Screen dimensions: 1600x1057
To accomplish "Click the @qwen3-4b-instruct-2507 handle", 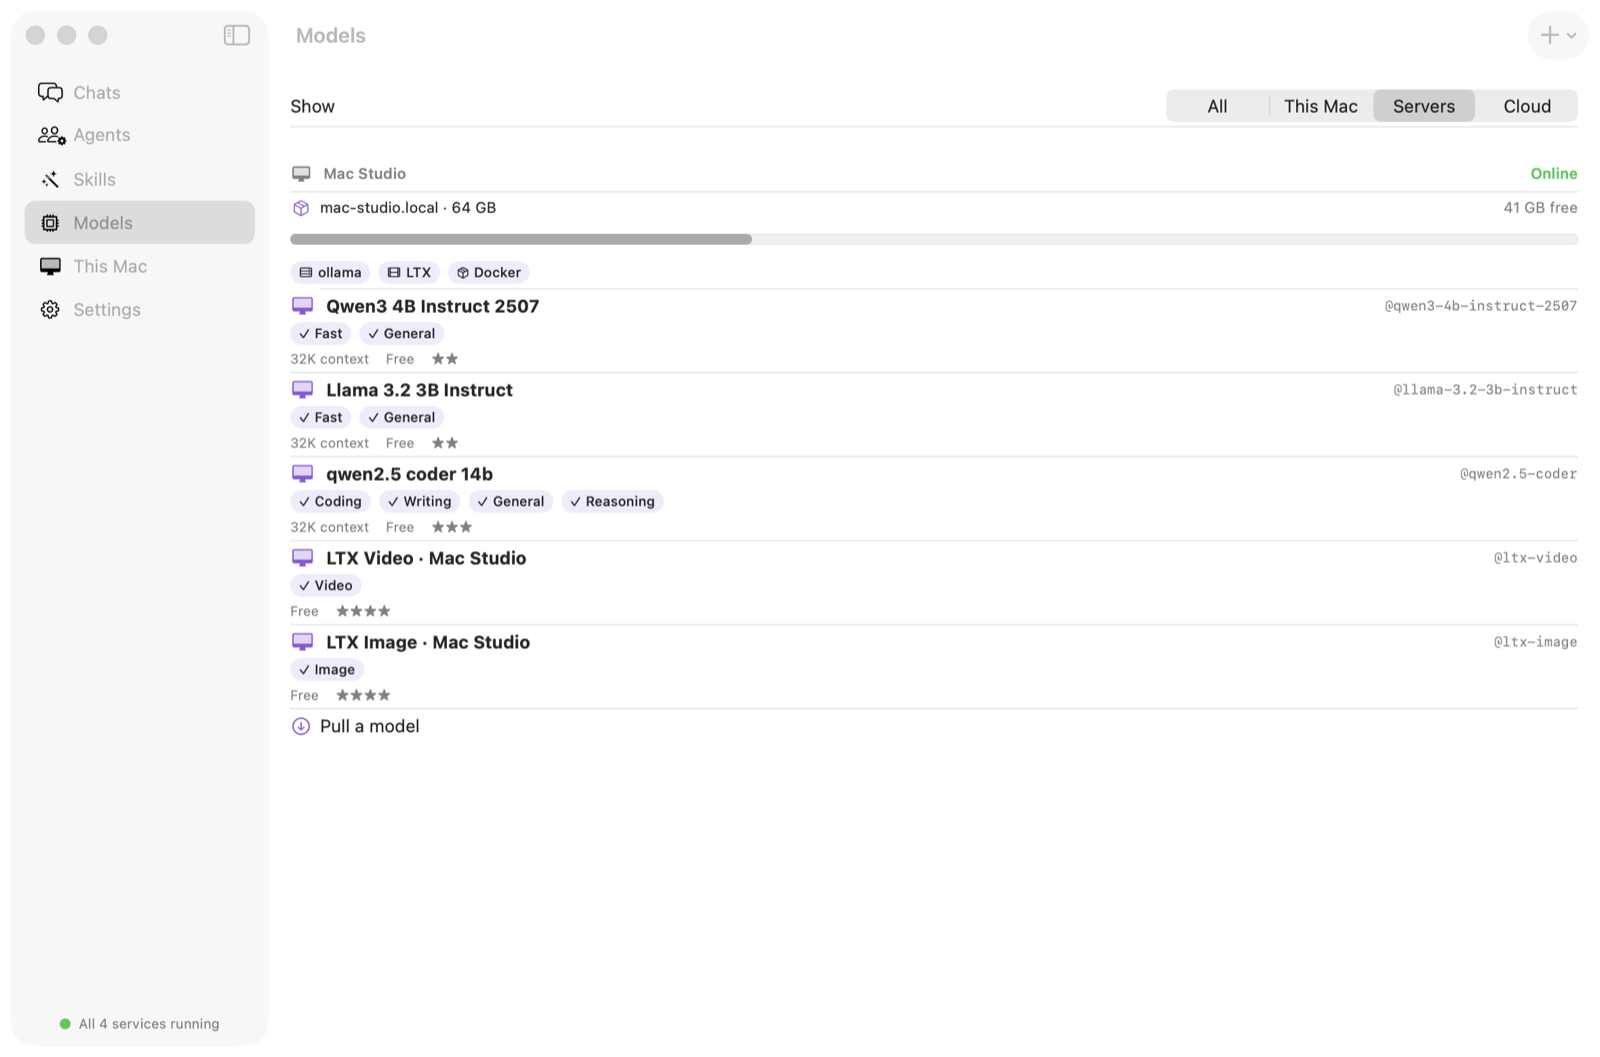I will pos(1480,306).
